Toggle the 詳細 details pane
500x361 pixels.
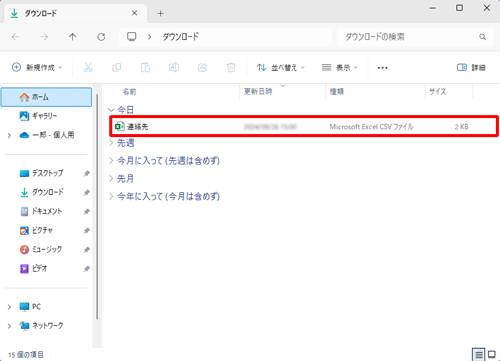coord(471,68)
